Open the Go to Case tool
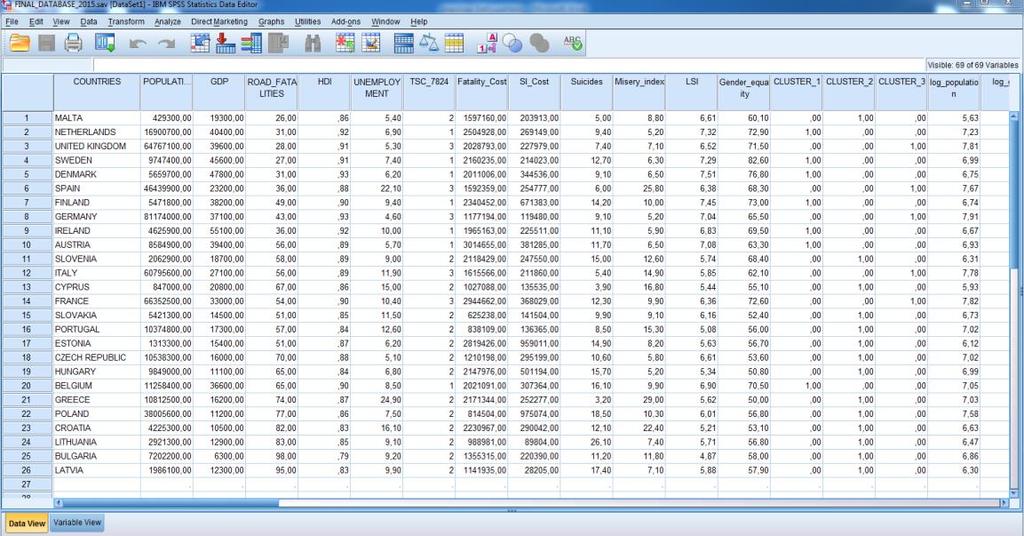1024x536 pixels. [x=200, y=44]
